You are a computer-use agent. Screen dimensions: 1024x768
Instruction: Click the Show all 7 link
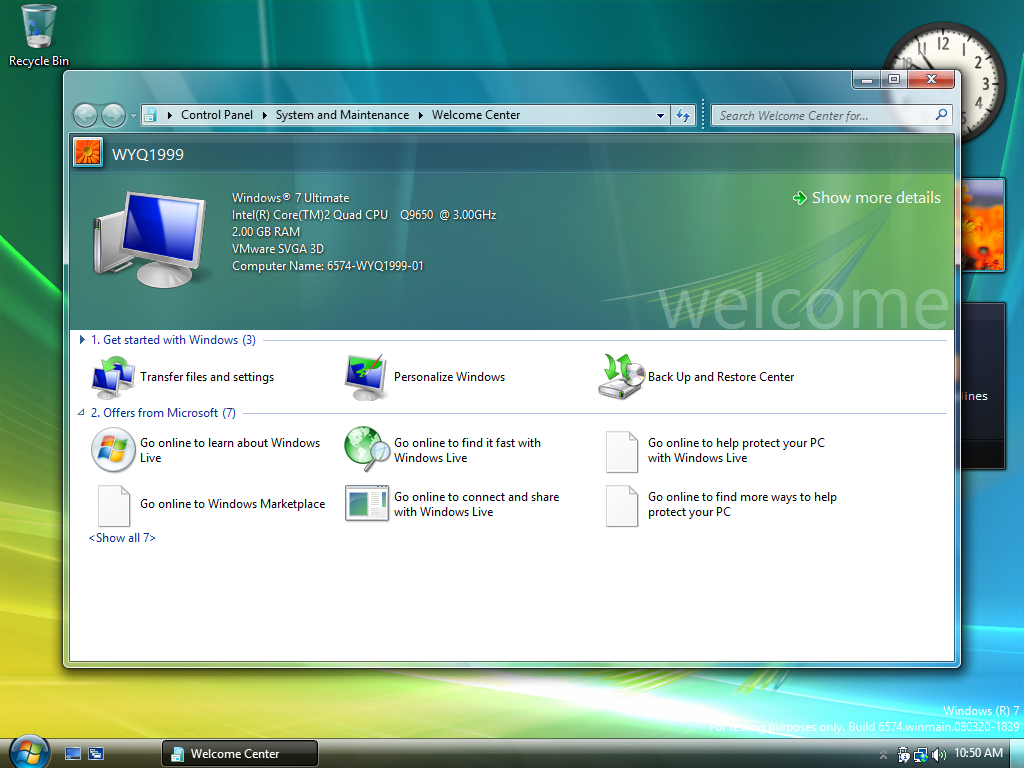pyautogui.click(x=122, y=538)
